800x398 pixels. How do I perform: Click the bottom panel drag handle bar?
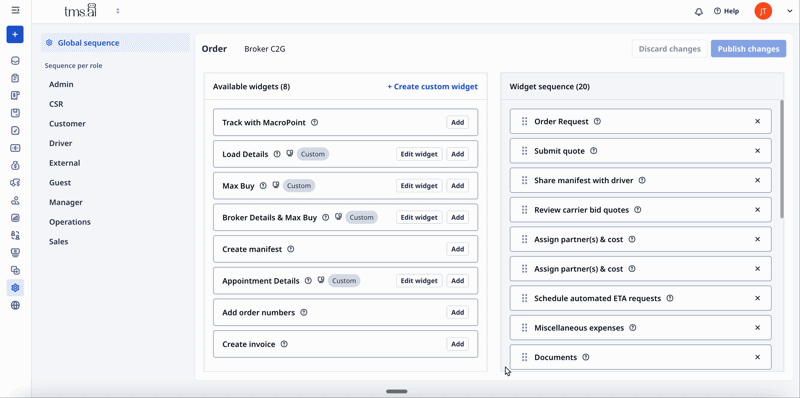396,391
